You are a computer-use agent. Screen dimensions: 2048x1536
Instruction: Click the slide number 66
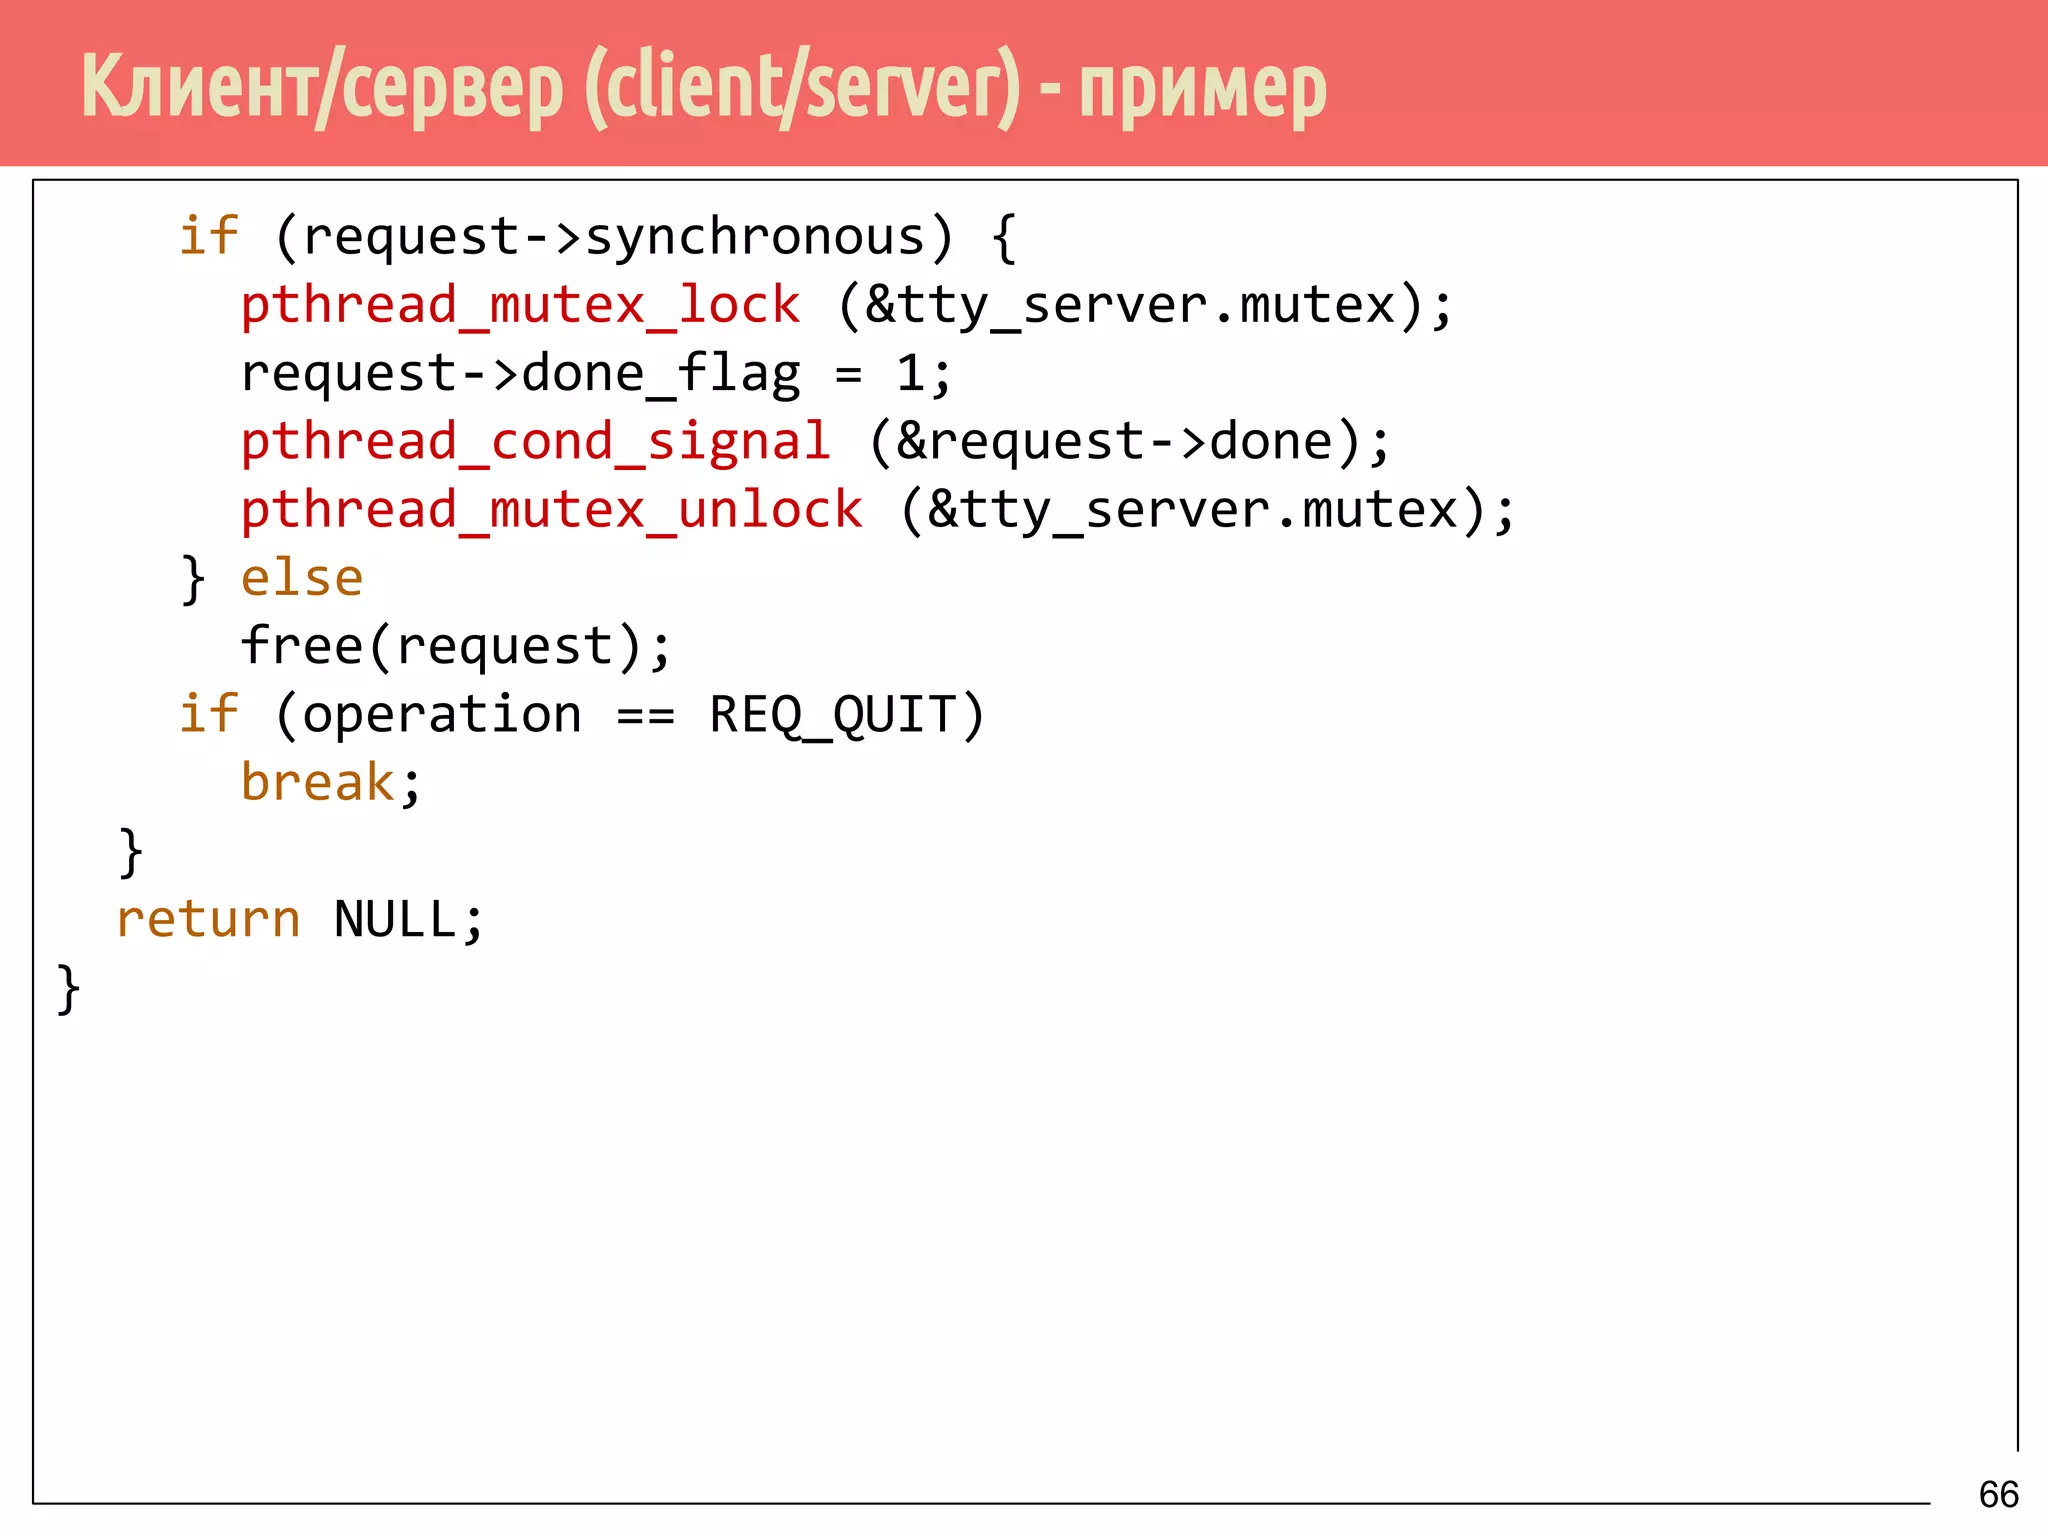point(1999,1494)
